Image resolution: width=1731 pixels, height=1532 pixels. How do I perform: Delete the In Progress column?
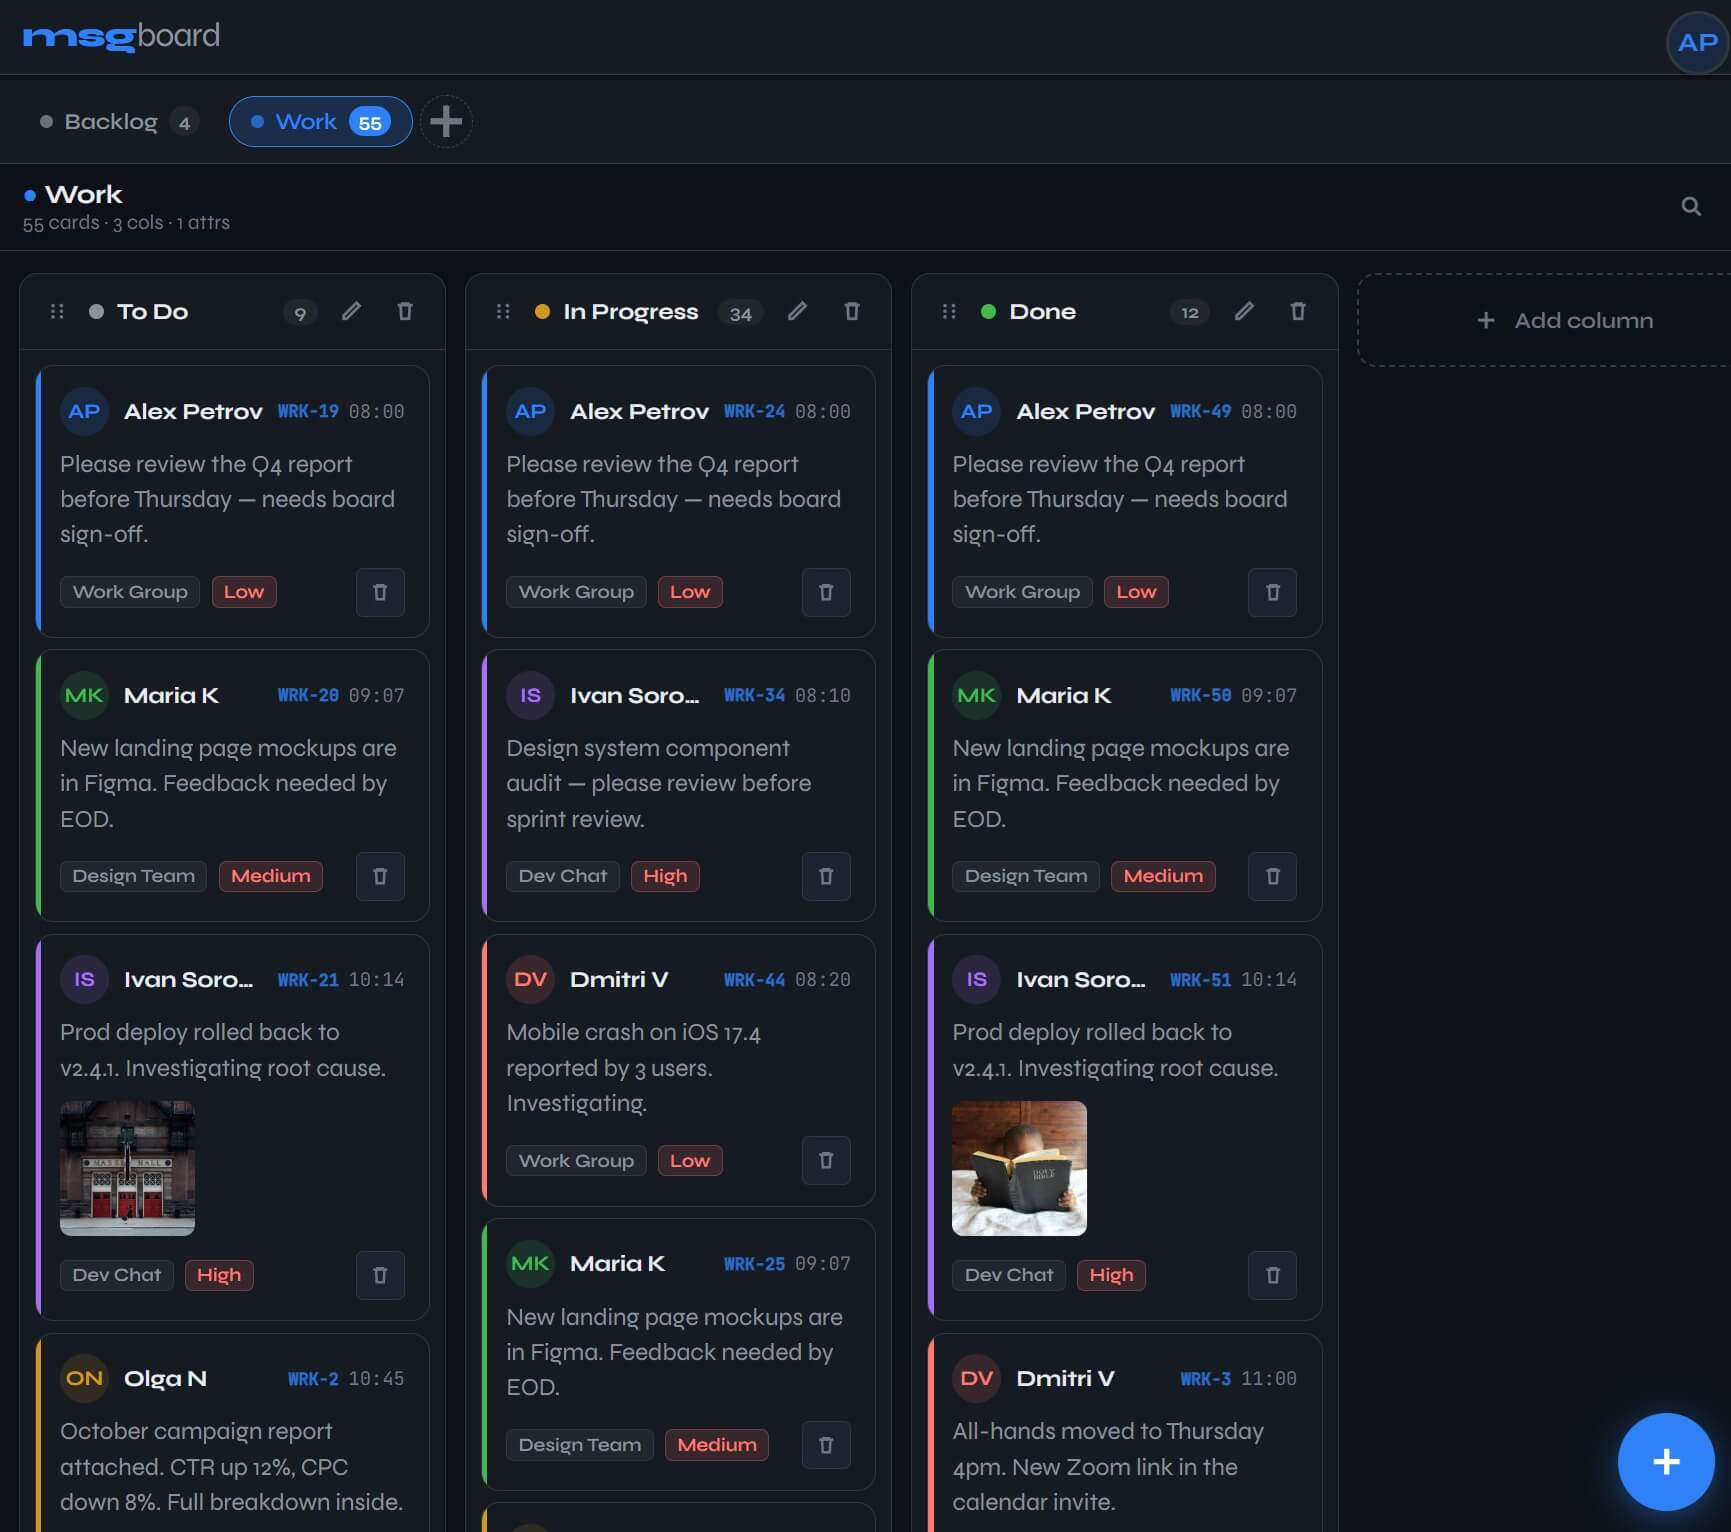click(852, 311)
